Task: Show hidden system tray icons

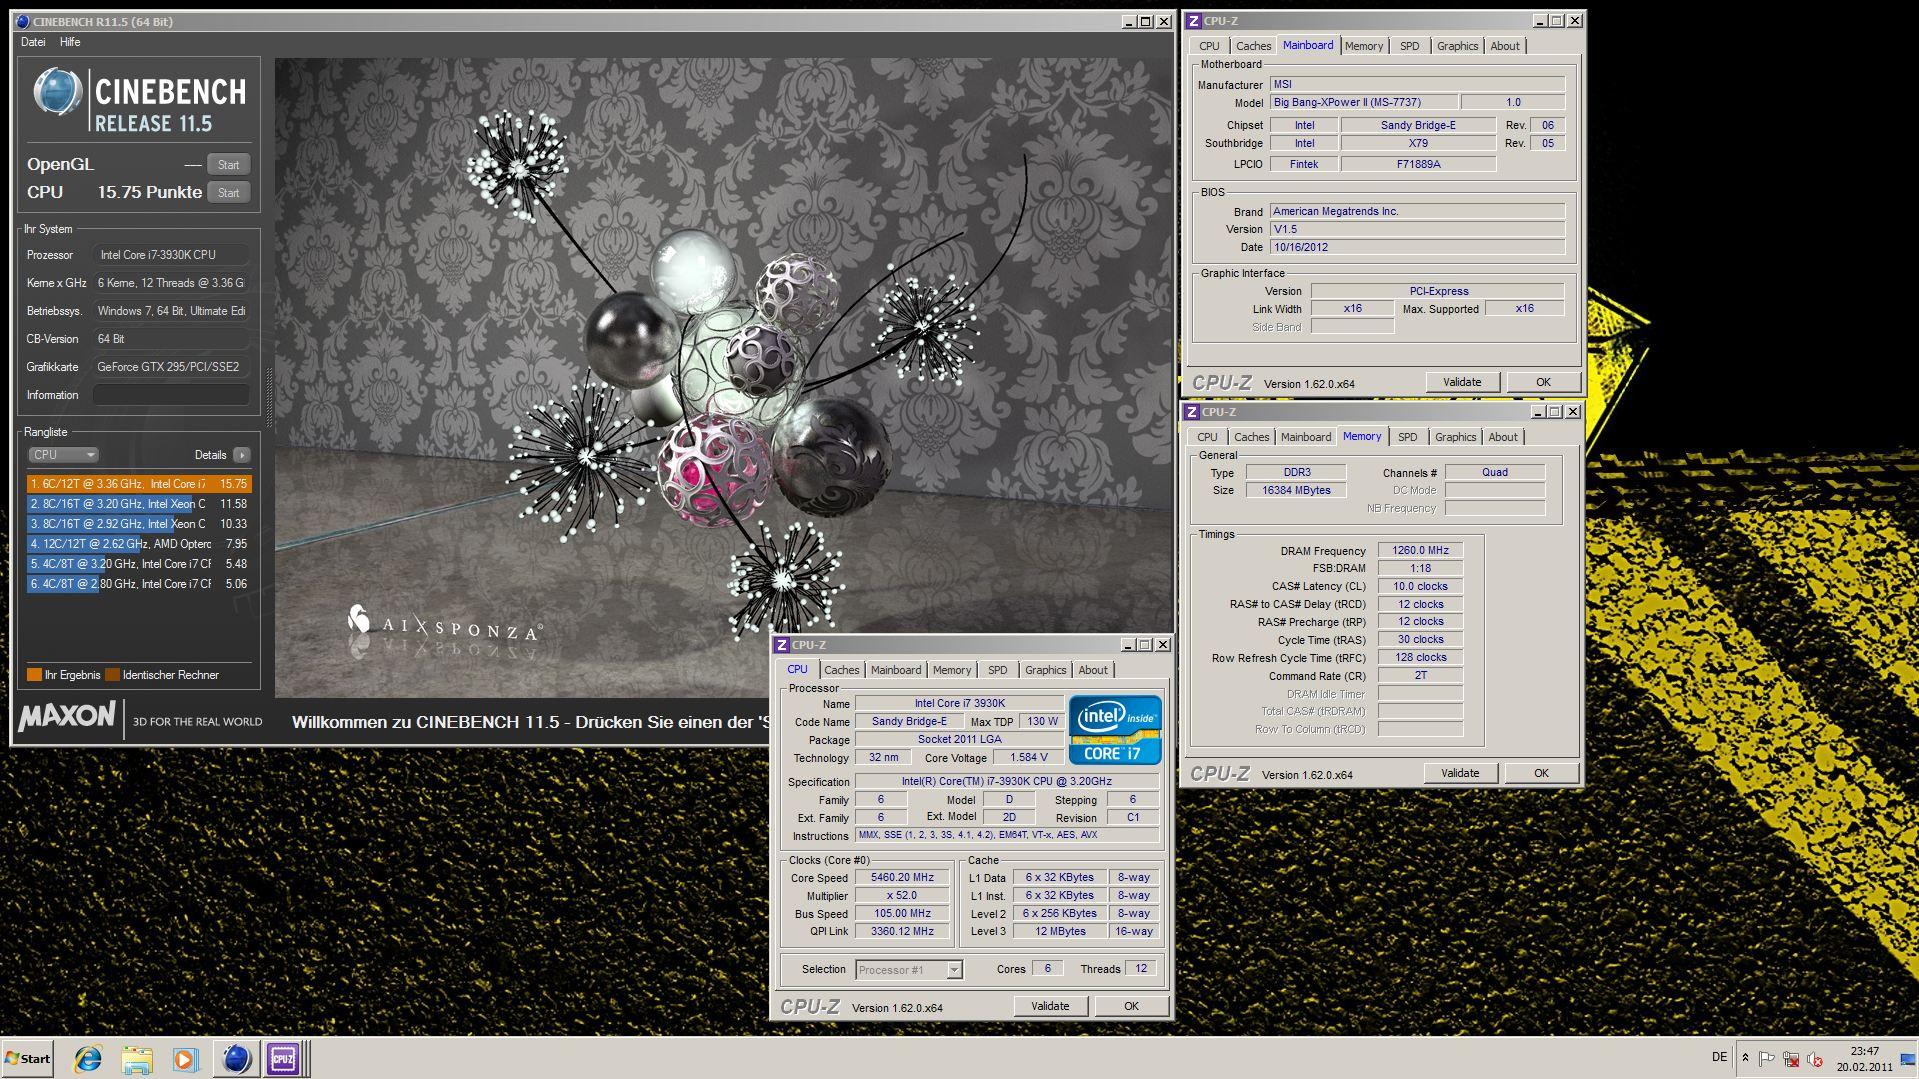Action: point(1745,1058)
